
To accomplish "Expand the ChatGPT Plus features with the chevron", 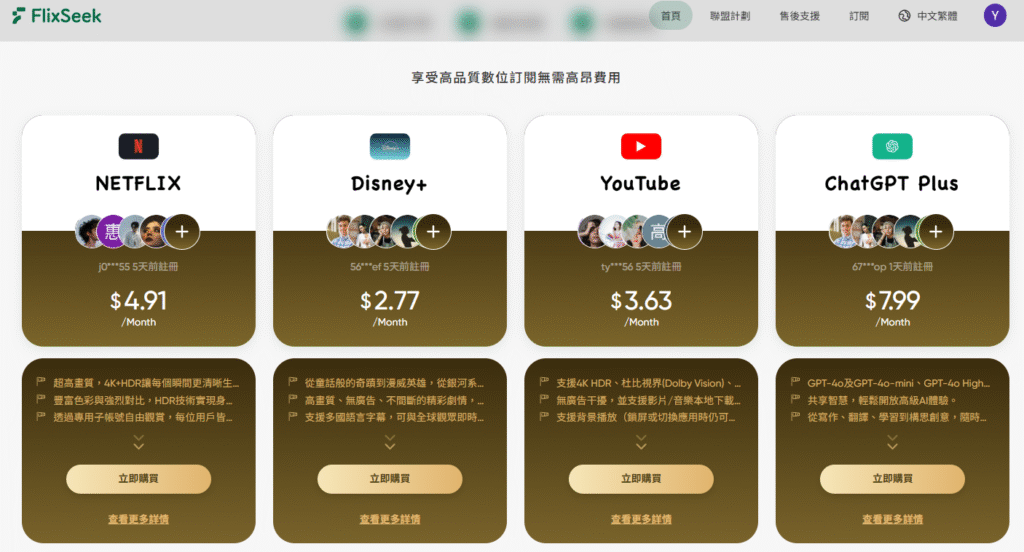I will click(x=892, y=442).
